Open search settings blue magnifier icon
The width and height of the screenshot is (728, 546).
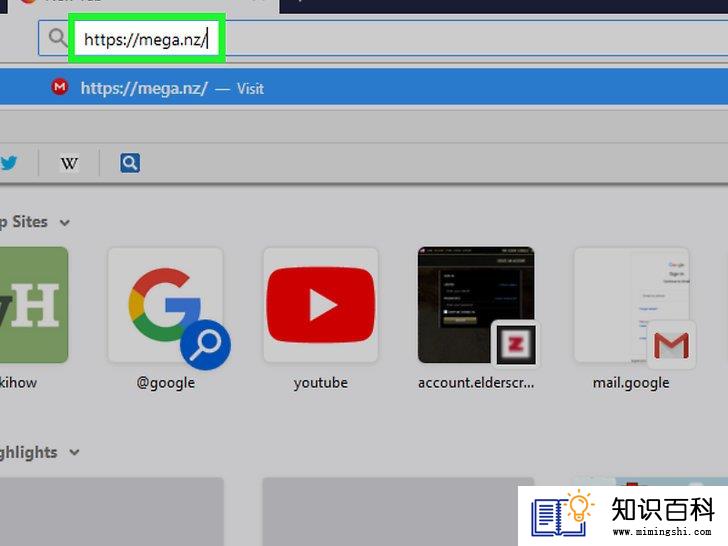[130, 163]
